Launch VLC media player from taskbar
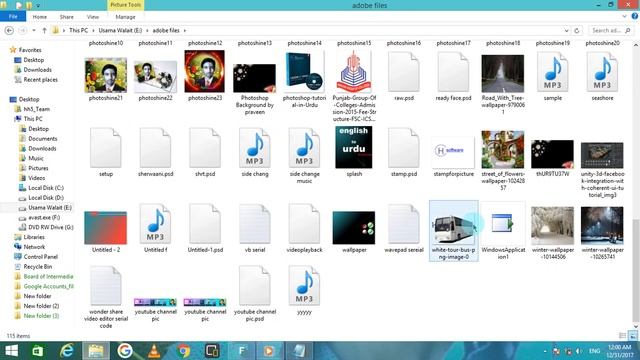Viewport: 640px width, 360px height. (x=154, y=351)
